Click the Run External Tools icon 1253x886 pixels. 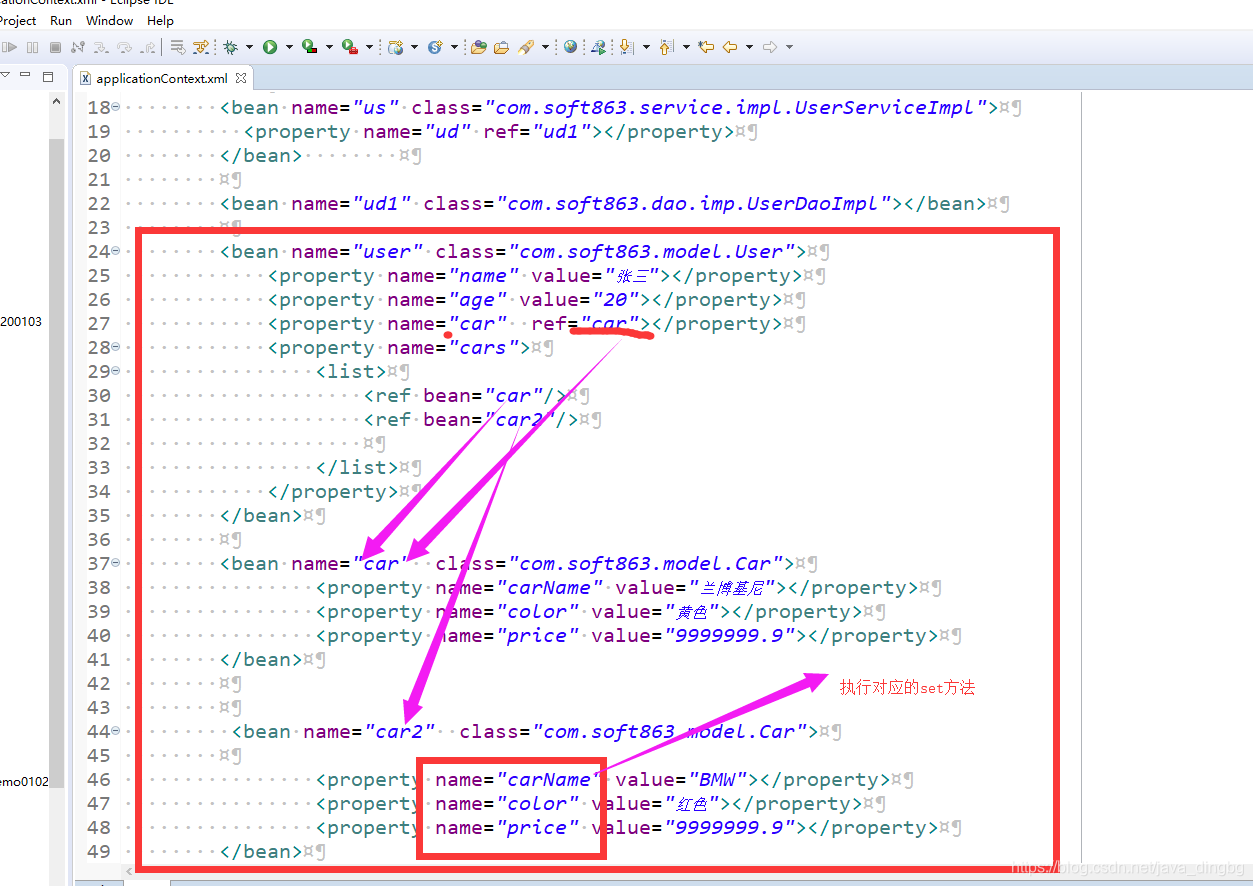pos(349,47)
